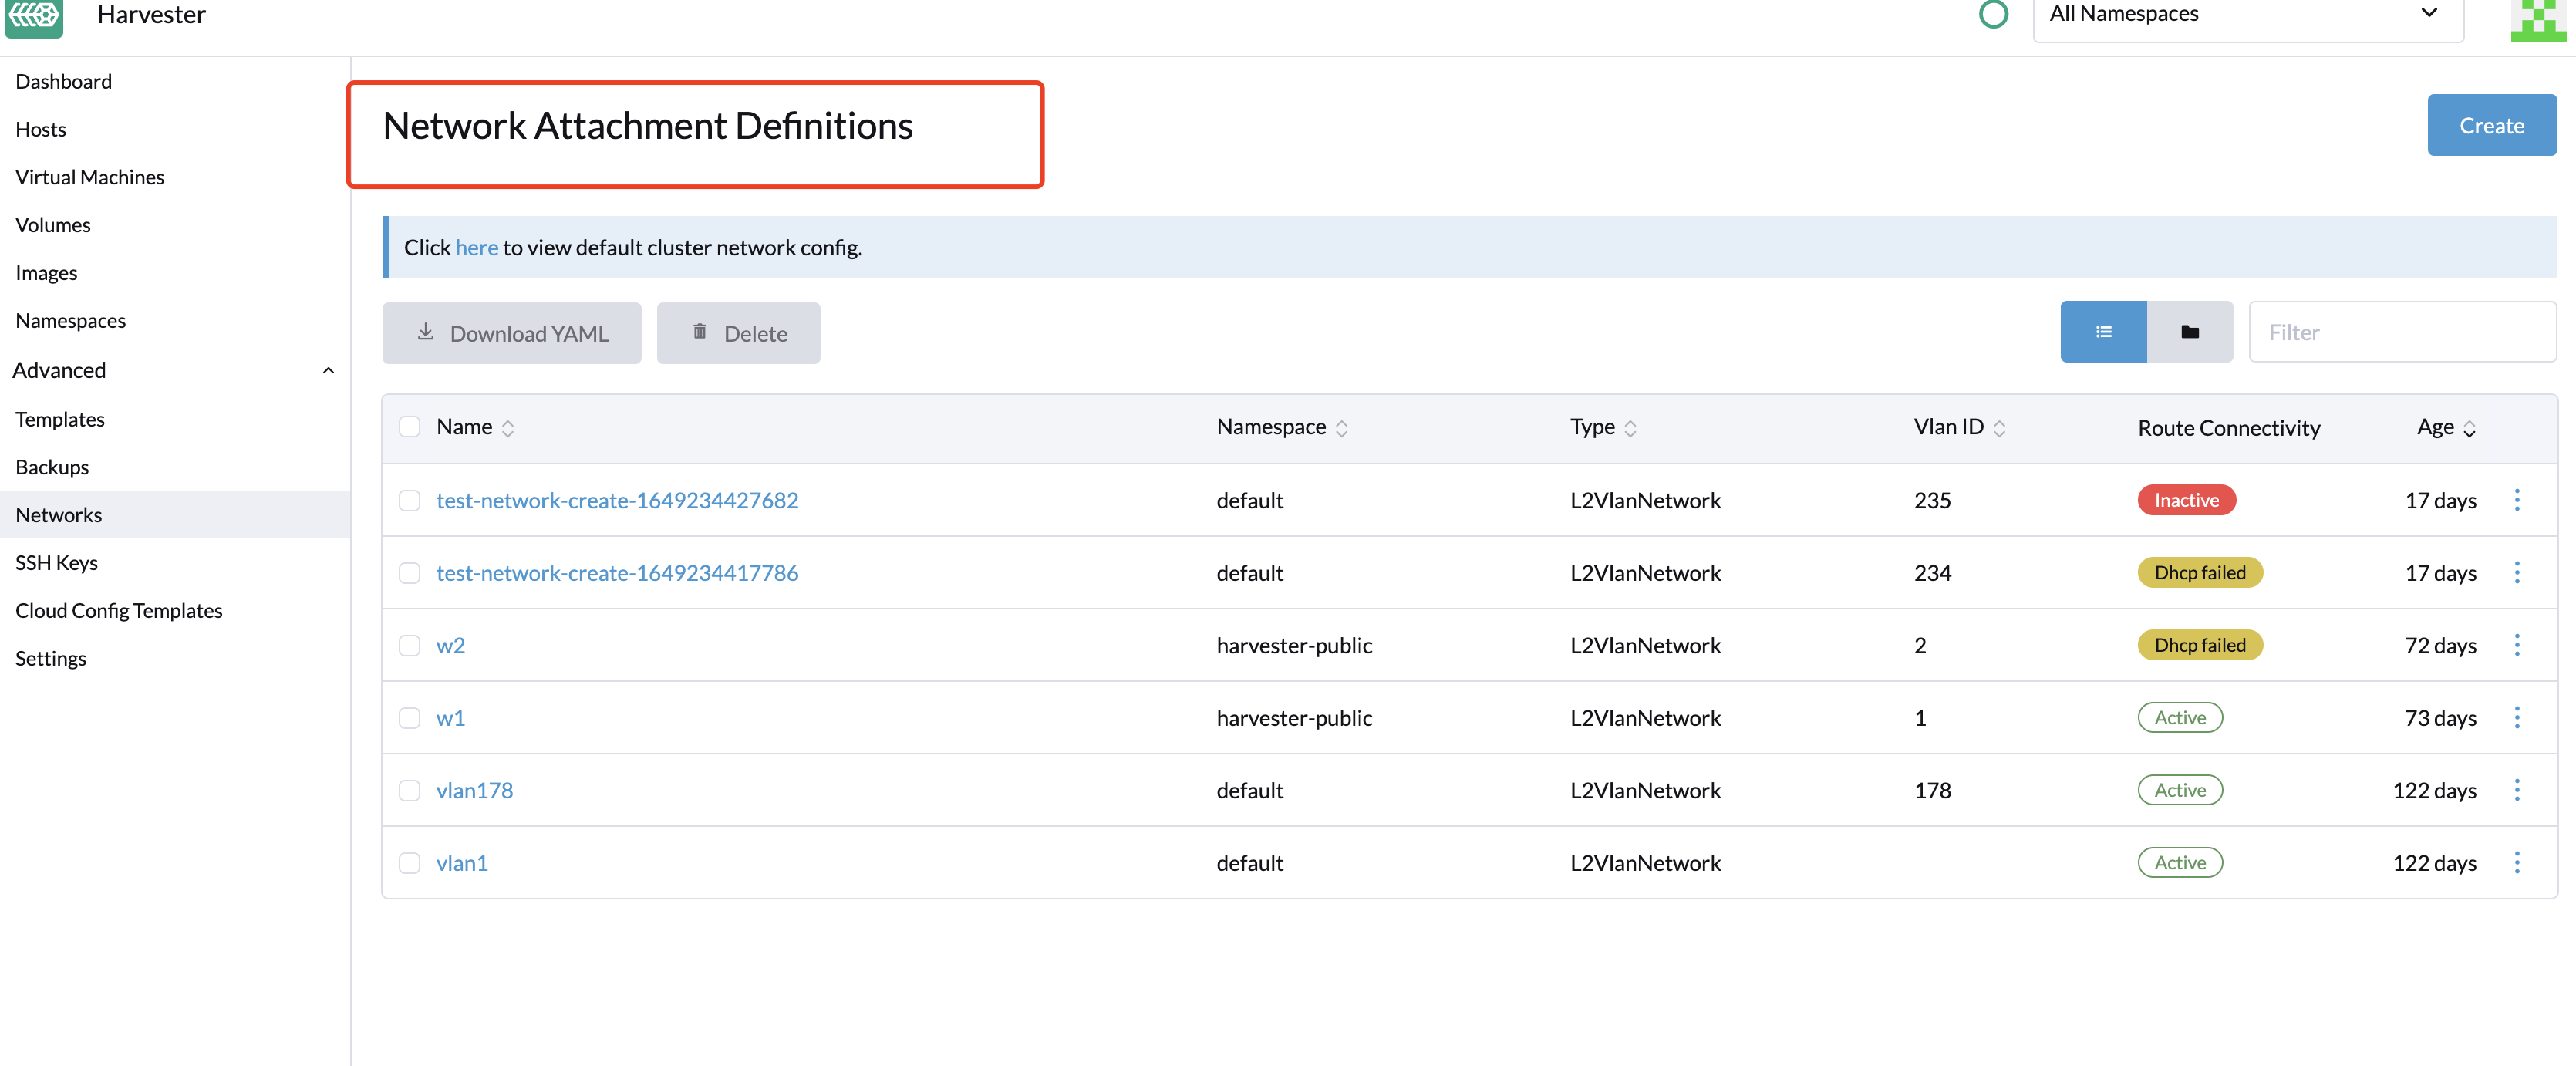Tick checkbox for vlan178 row
This screenshot has width=2576, height=1066.
pyautogui.click(x=409, y=790)
